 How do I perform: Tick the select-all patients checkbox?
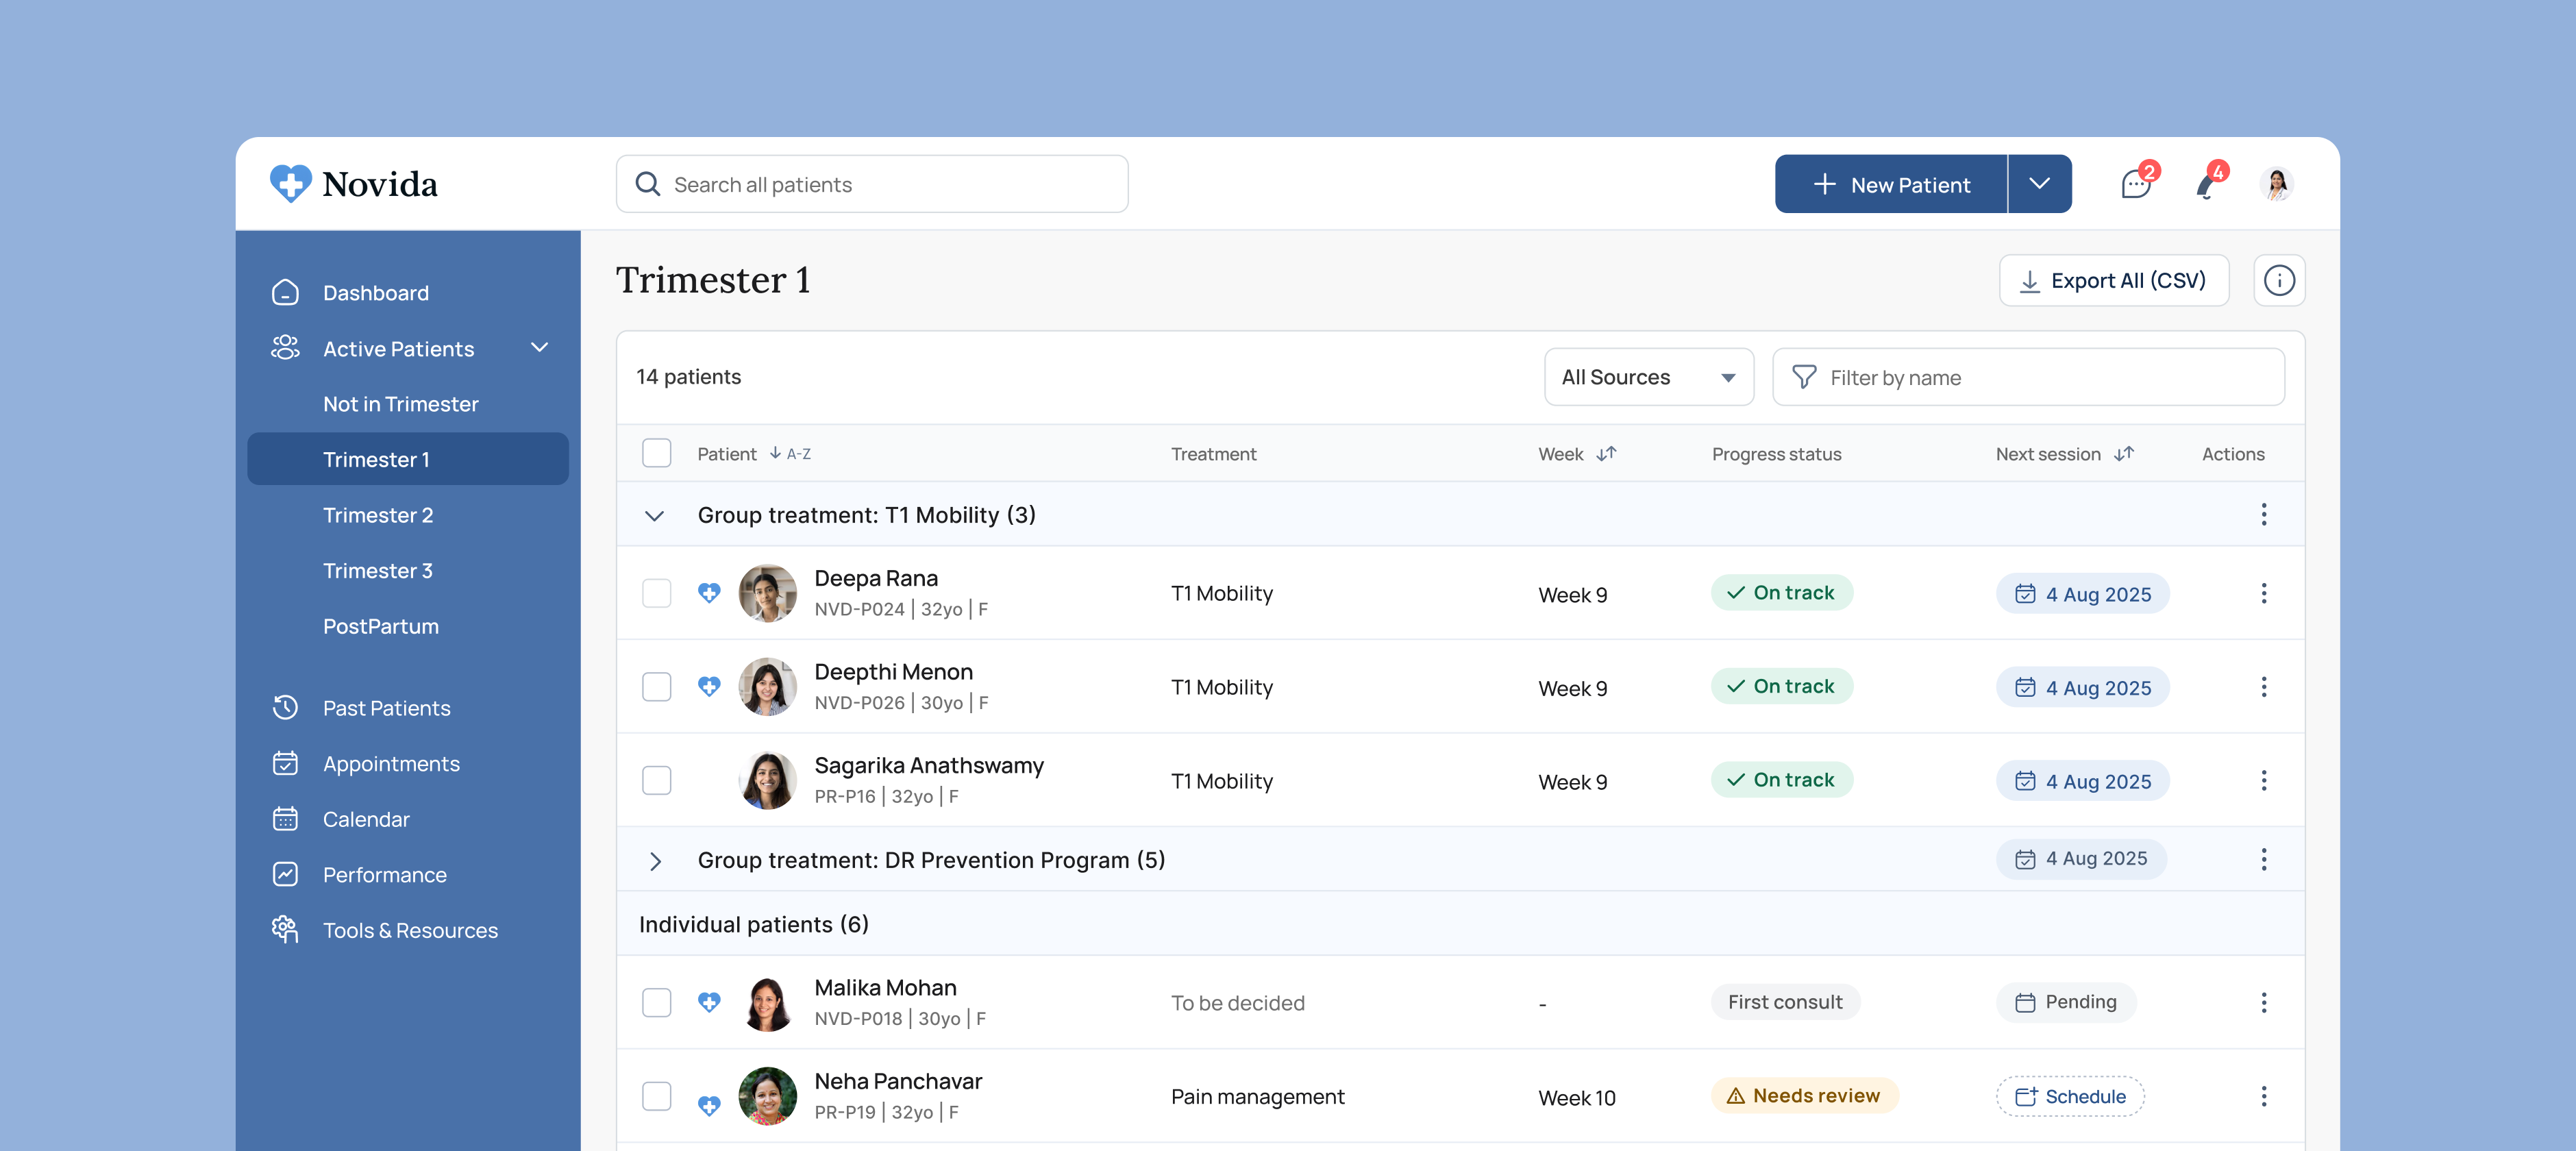pyautogui.click(x=656, y=454)
